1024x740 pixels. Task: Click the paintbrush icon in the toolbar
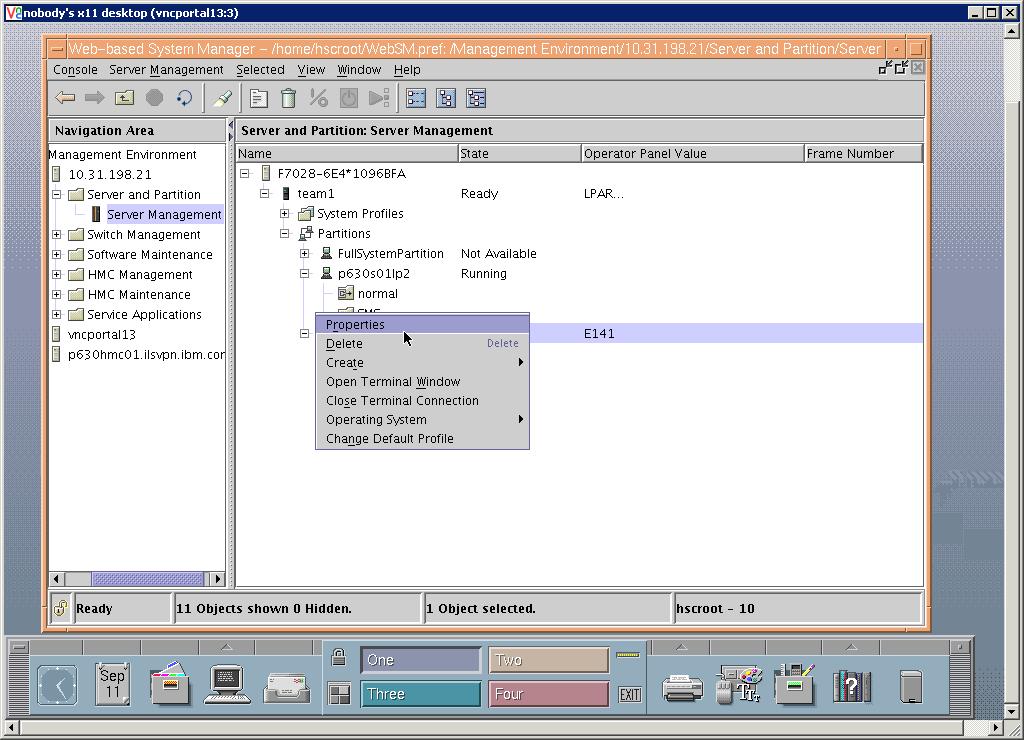pos(221,97)
